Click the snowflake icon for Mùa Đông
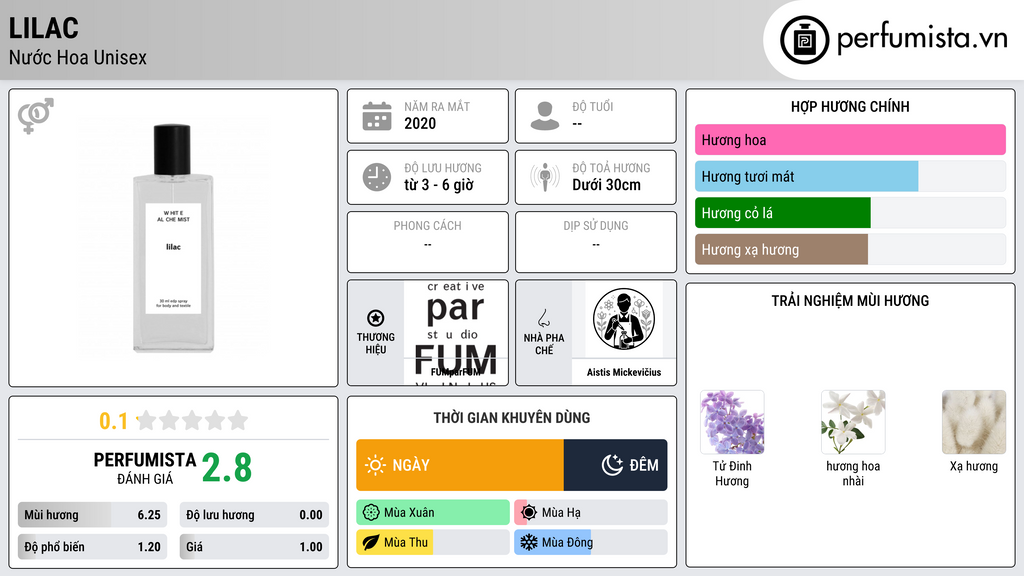This screenshot has width=1024, height=576. click(528, 542)
